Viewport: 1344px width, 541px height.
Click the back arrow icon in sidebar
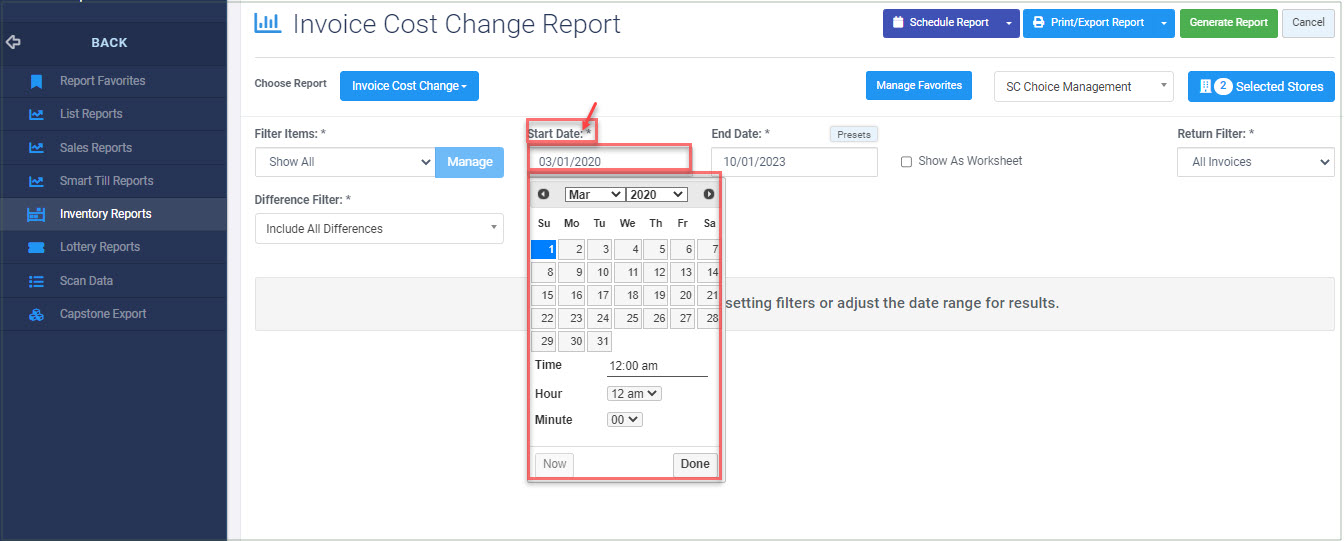pyautogui.click(x=13, y=43)
